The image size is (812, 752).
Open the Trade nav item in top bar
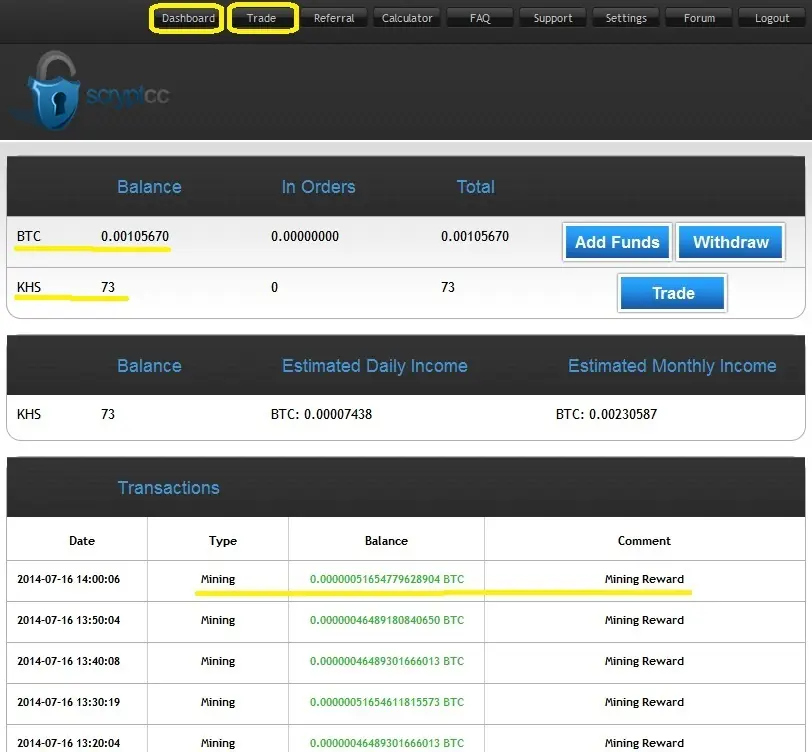pos(262,18)
